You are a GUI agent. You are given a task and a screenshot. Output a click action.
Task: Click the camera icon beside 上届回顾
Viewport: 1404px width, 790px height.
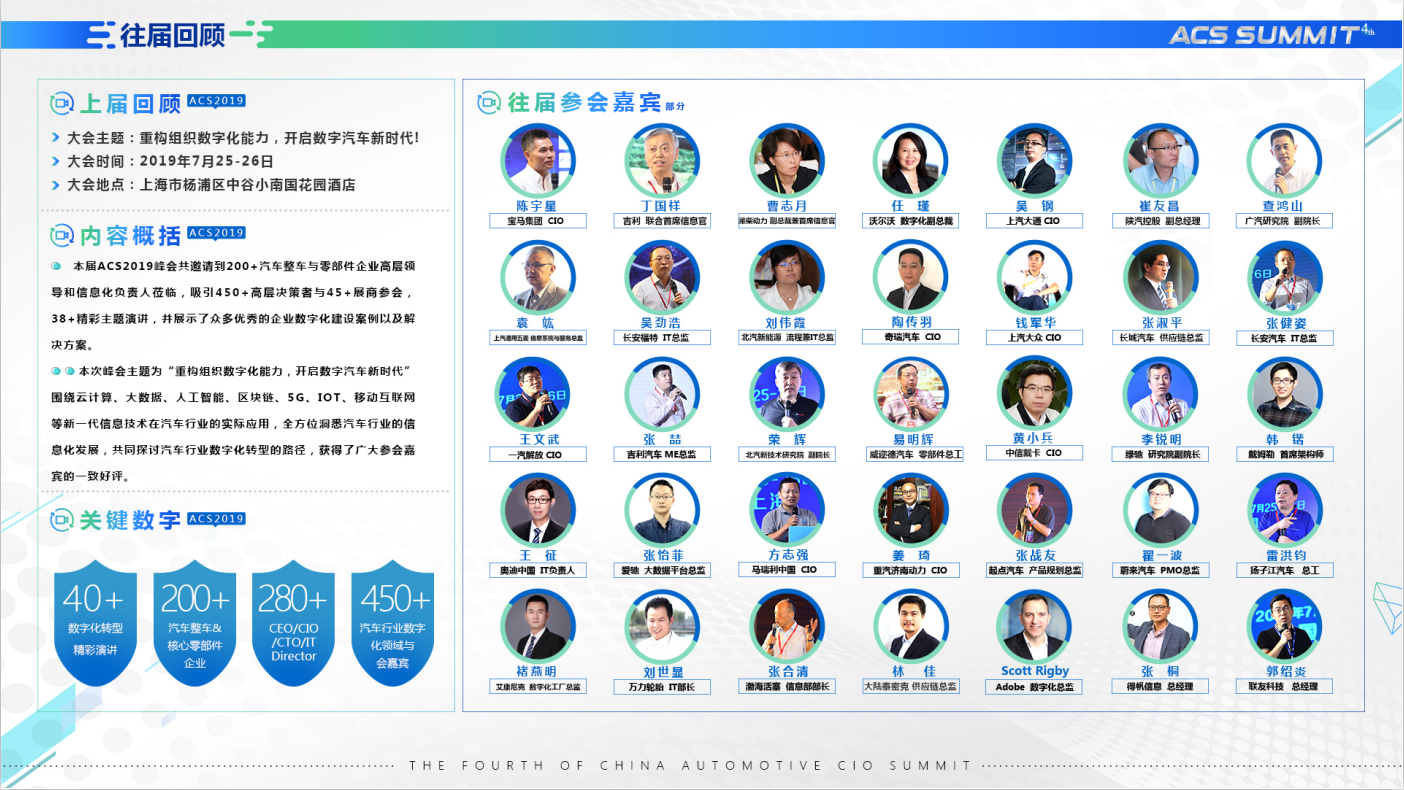click(62, 103)
